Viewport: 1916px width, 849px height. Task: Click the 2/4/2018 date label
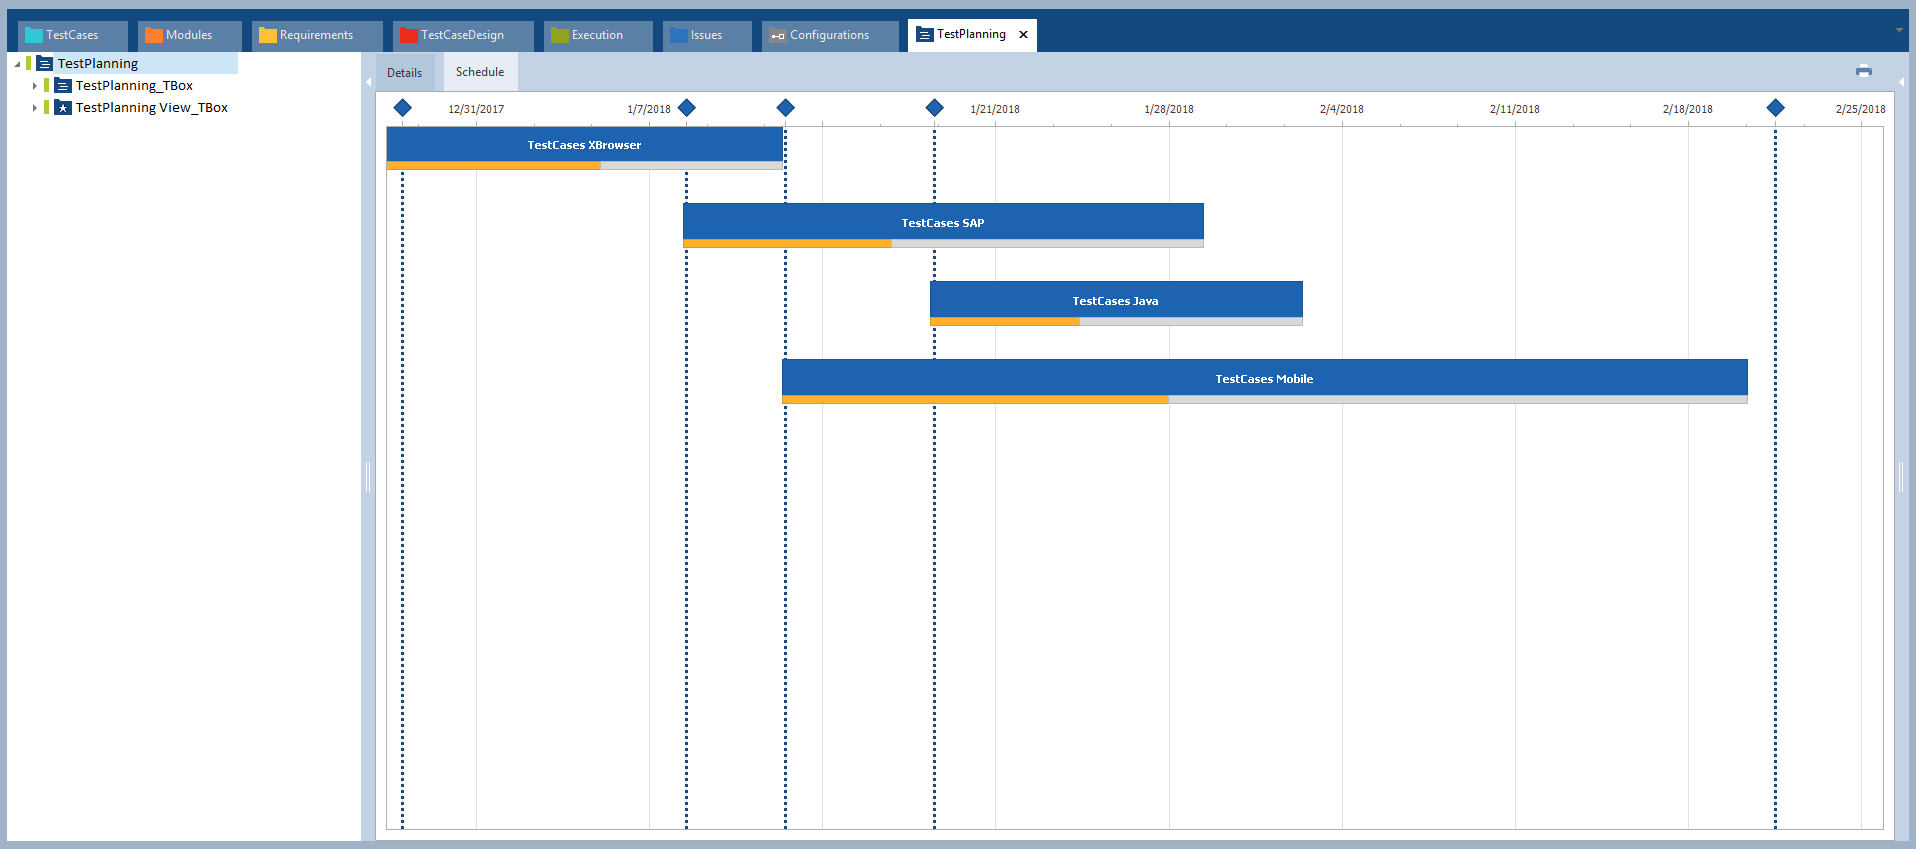click(x=1342, y=109)
